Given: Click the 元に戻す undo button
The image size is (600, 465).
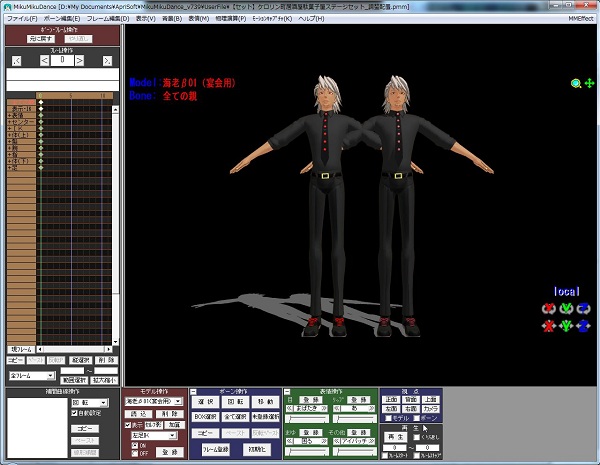Looking at the screenshot, I should [41, 39].
